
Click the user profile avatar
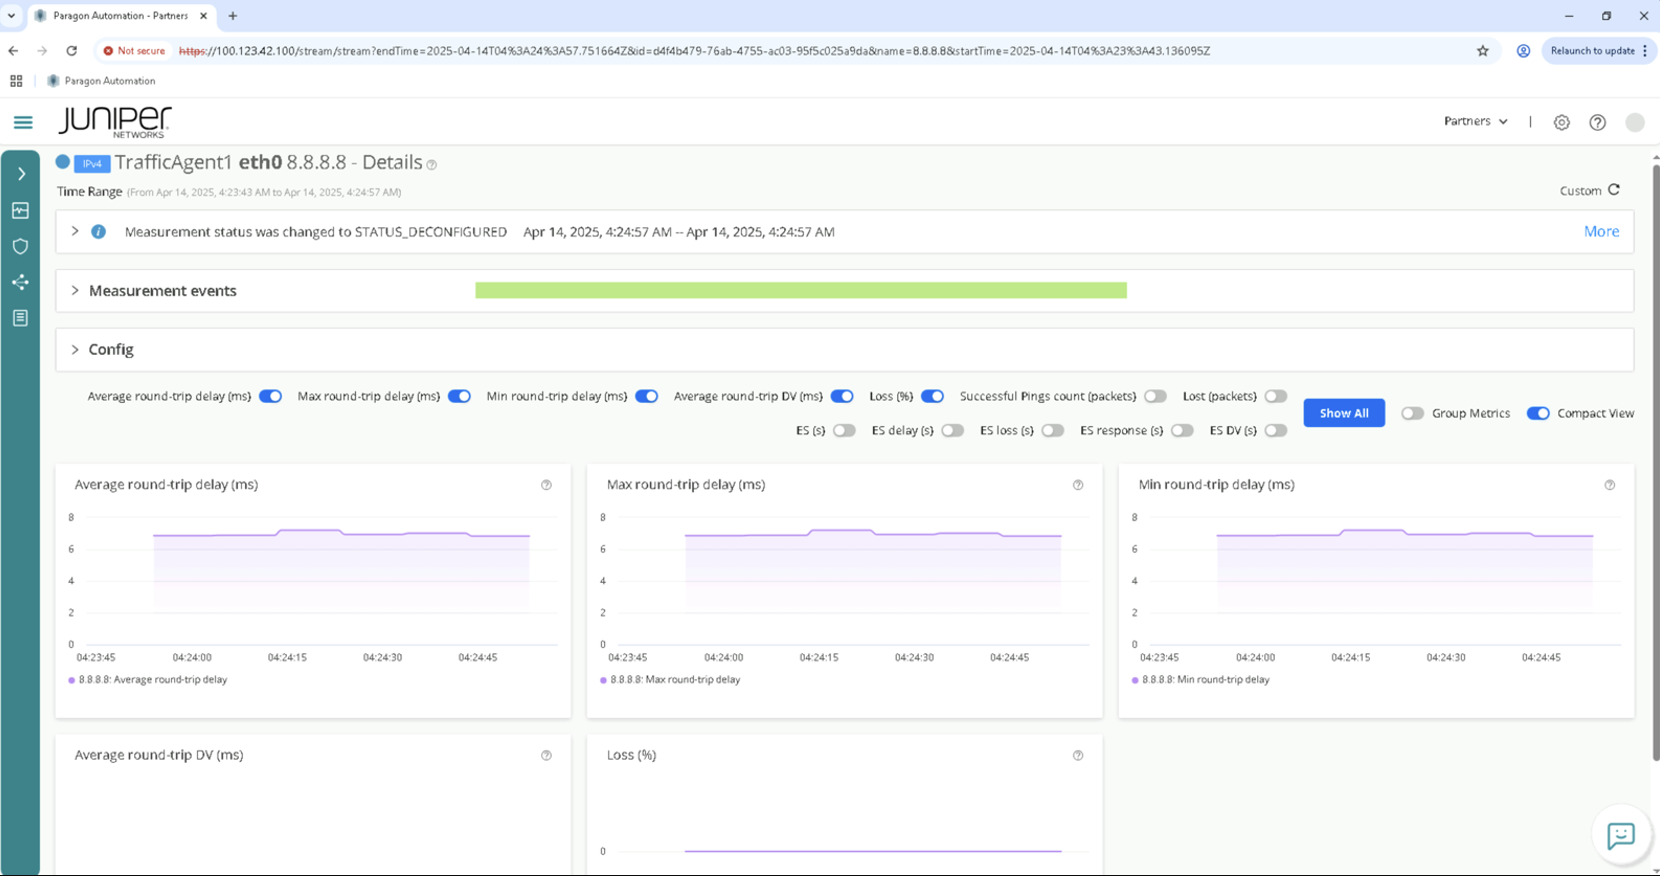(x=1634, y=122)
